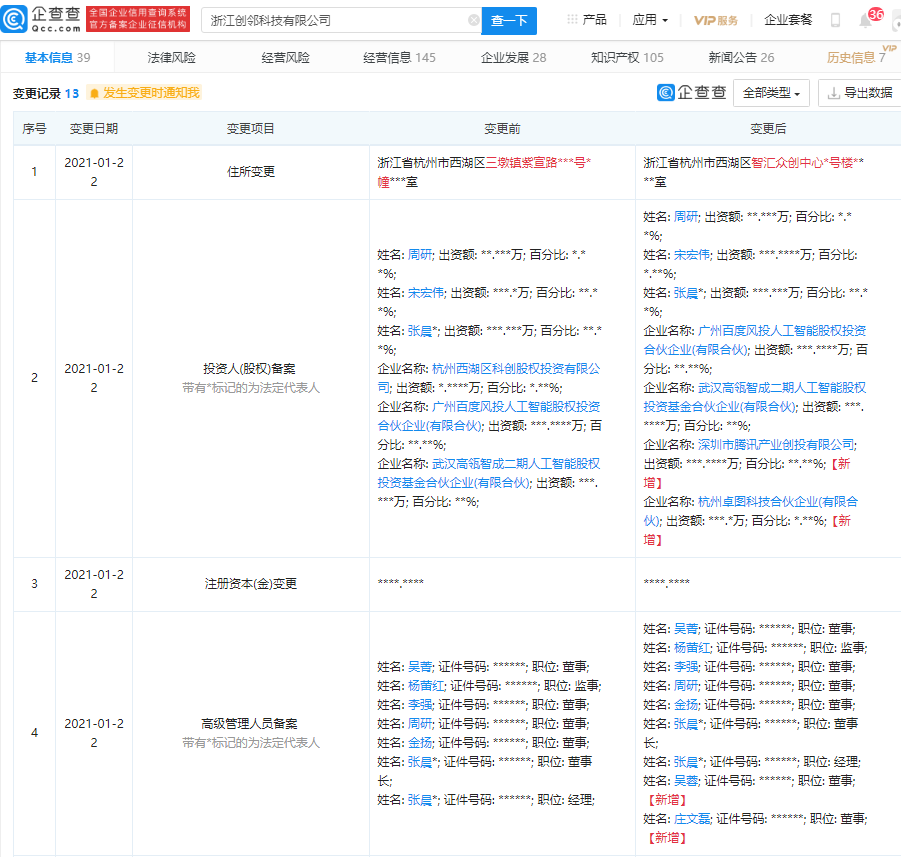901x857 pixels.
Task: Clear the search box text
Action: 473,20
